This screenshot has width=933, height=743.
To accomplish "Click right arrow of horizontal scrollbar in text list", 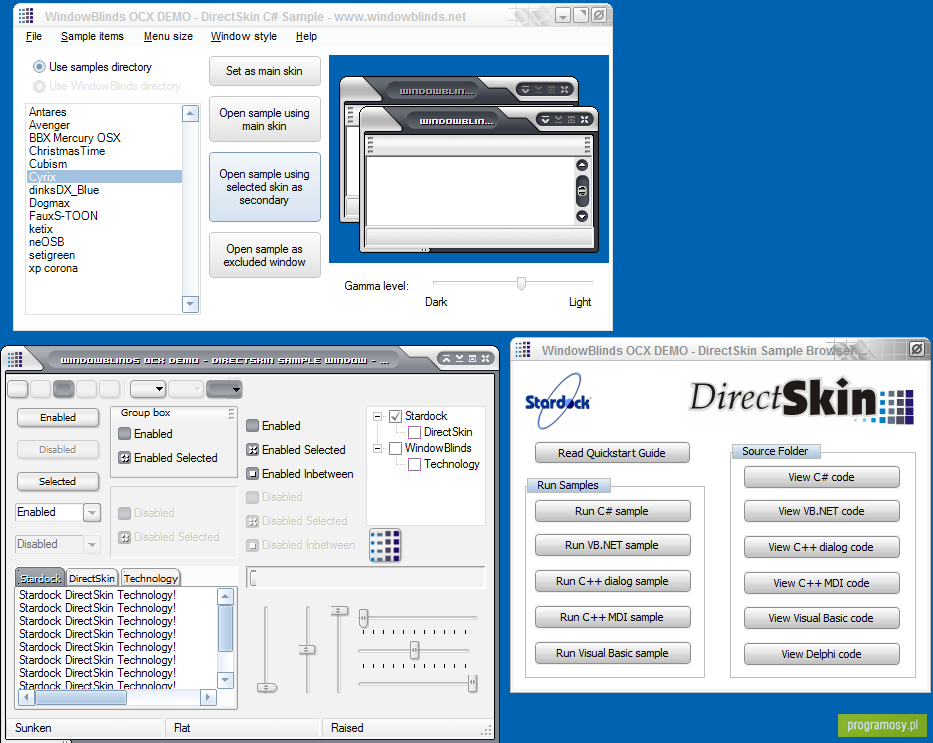I will [208, 697].
